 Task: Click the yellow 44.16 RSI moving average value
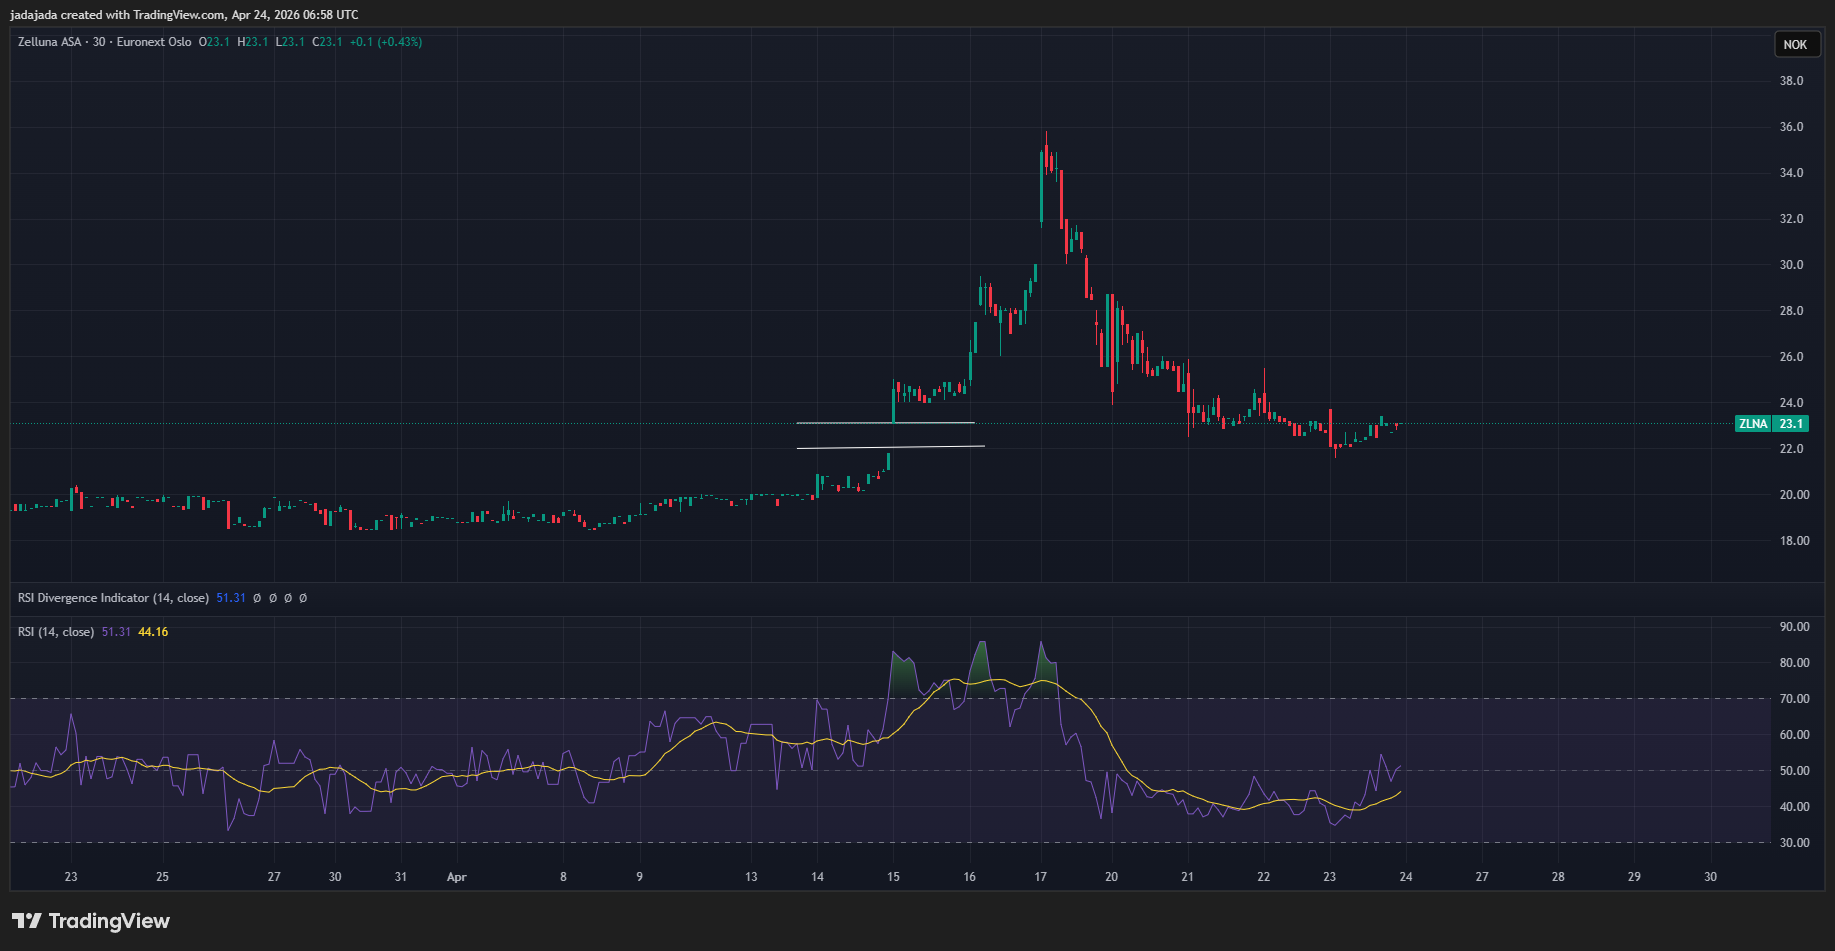(153, 632)
